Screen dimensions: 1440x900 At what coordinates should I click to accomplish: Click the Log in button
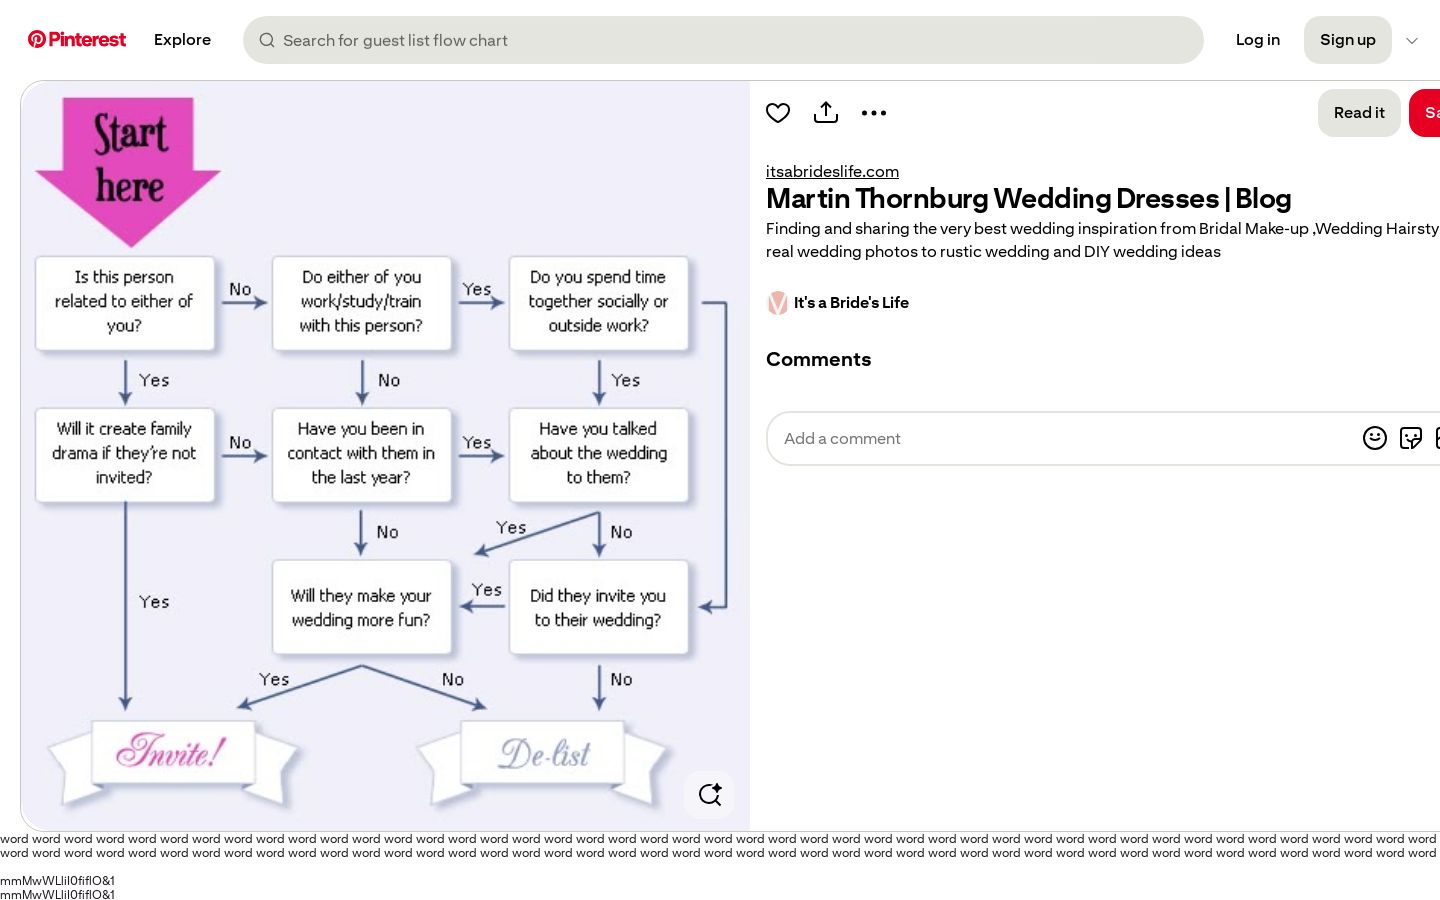pos(1257,40)
